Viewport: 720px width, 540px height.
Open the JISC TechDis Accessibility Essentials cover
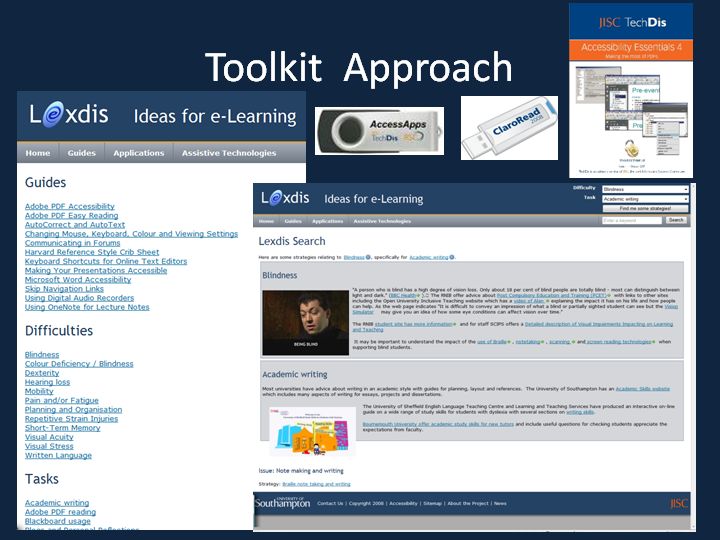coord(629,90)
